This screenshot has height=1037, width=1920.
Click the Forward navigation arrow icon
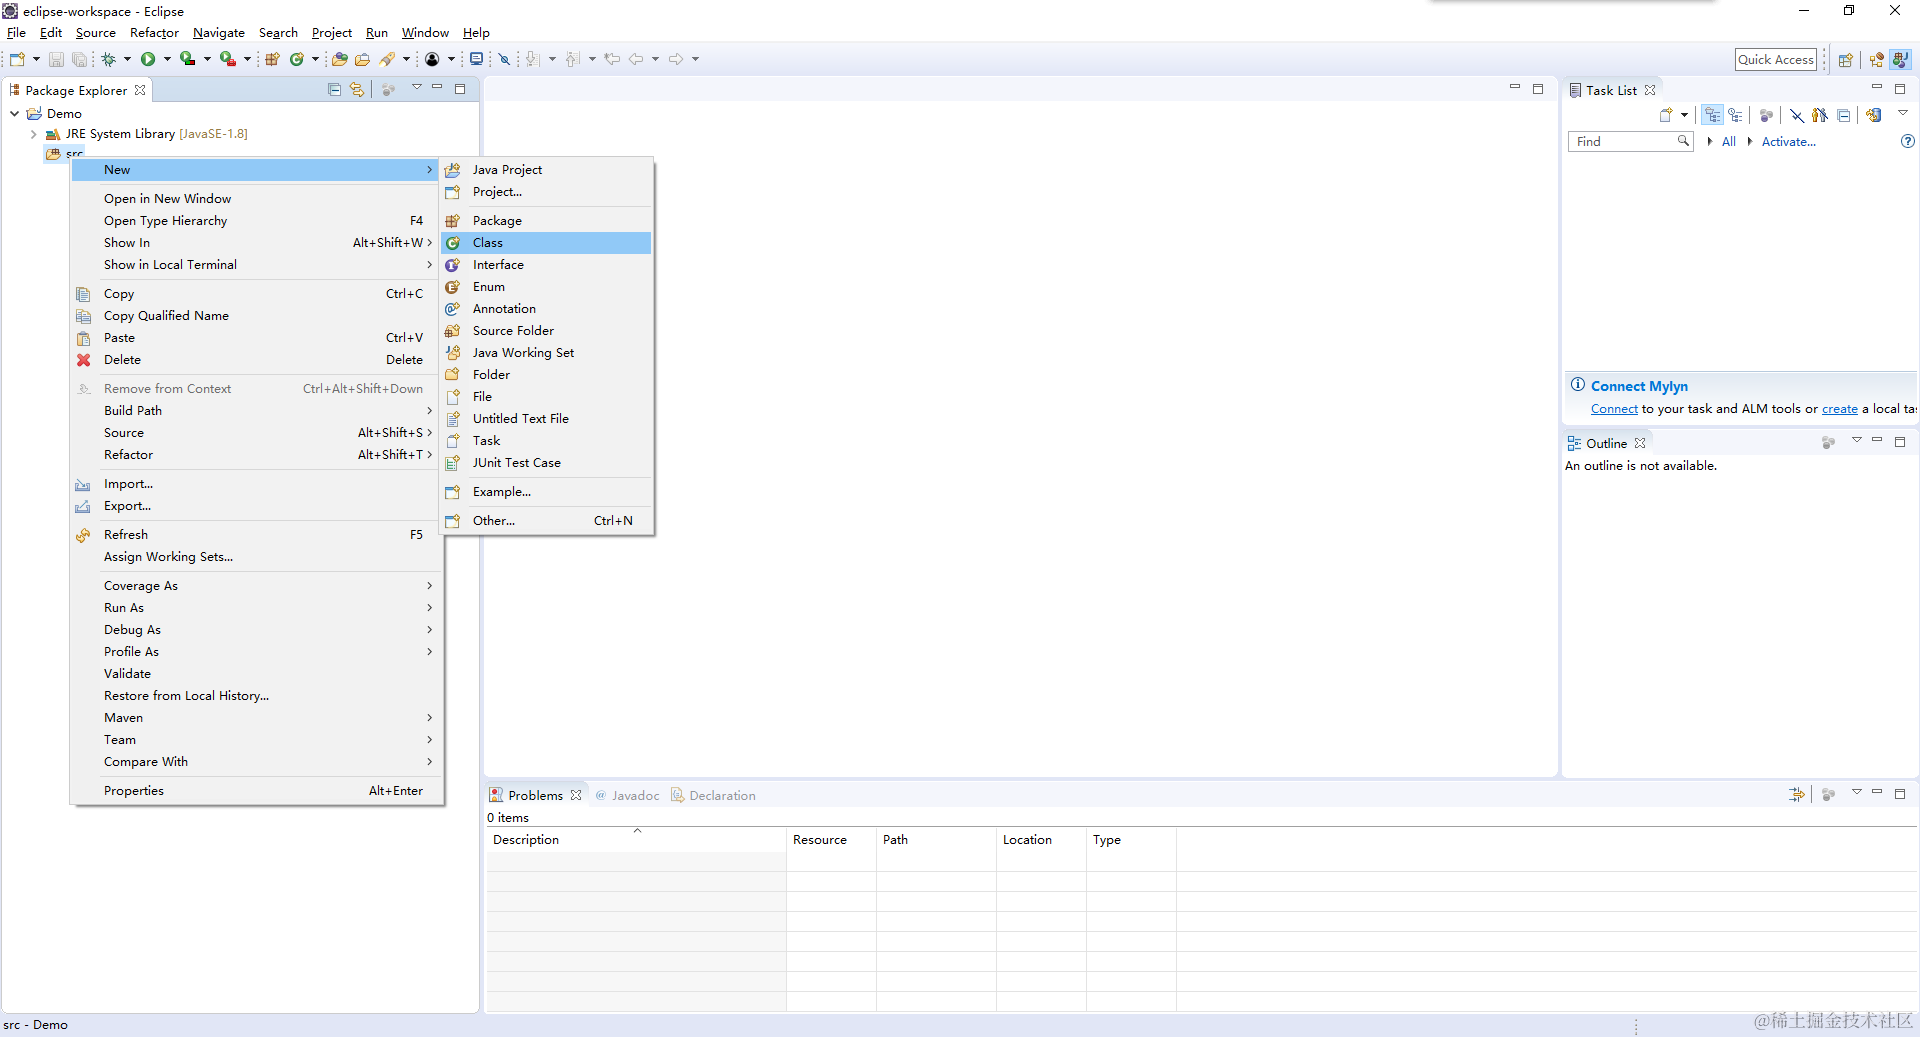[676, 59]
